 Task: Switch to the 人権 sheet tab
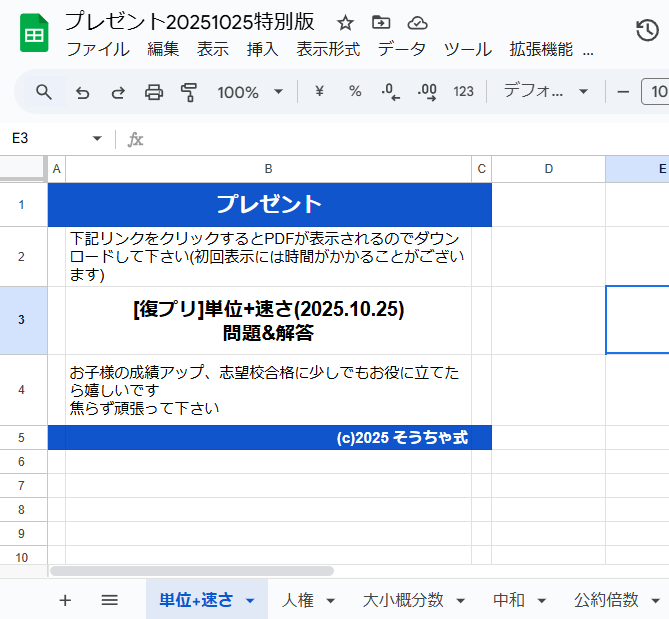[298, 600]
